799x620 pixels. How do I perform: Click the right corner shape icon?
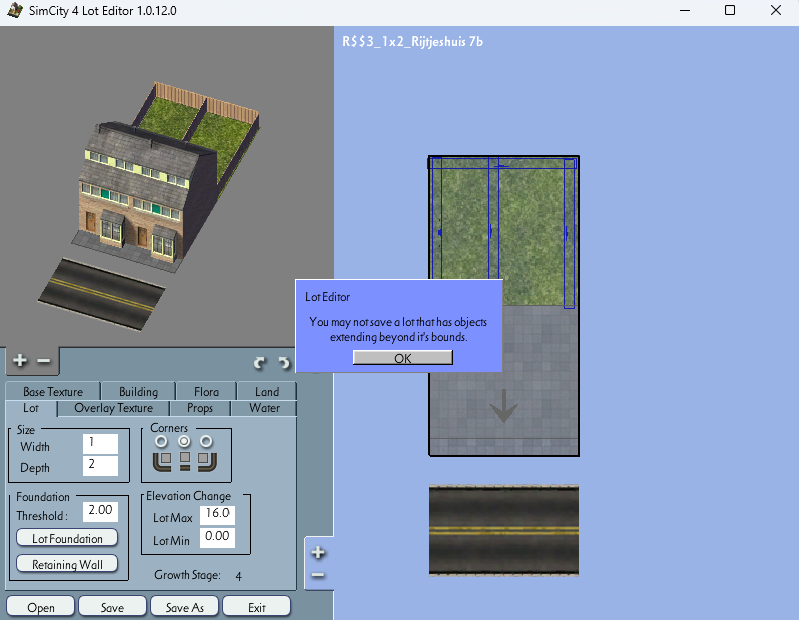click(207, 462)
